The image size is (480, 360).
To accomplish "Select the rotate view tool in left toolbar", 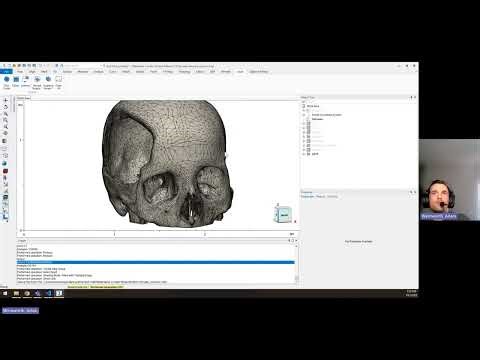I will [5, 107].
